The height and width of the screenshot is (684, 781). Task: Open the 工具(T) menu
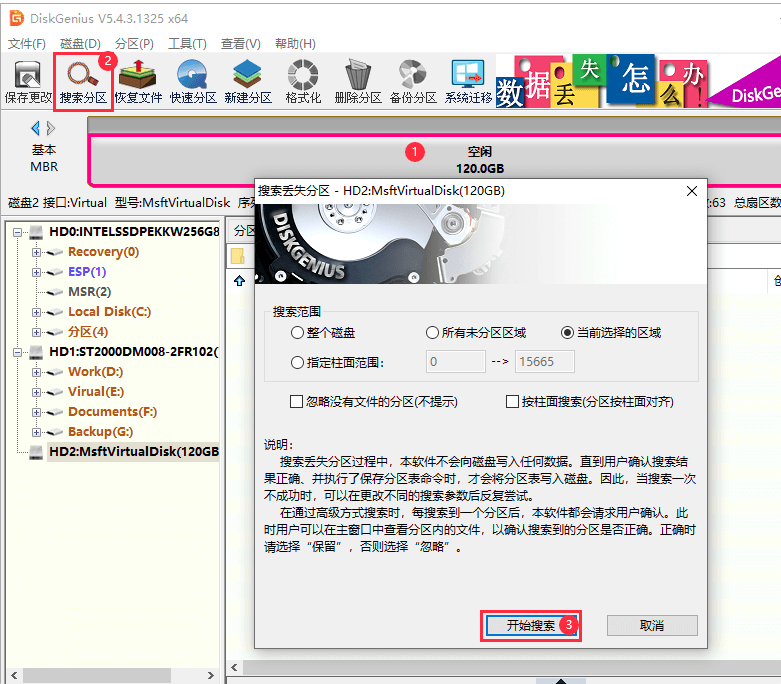pyautogui.click(x=187, y=44)
